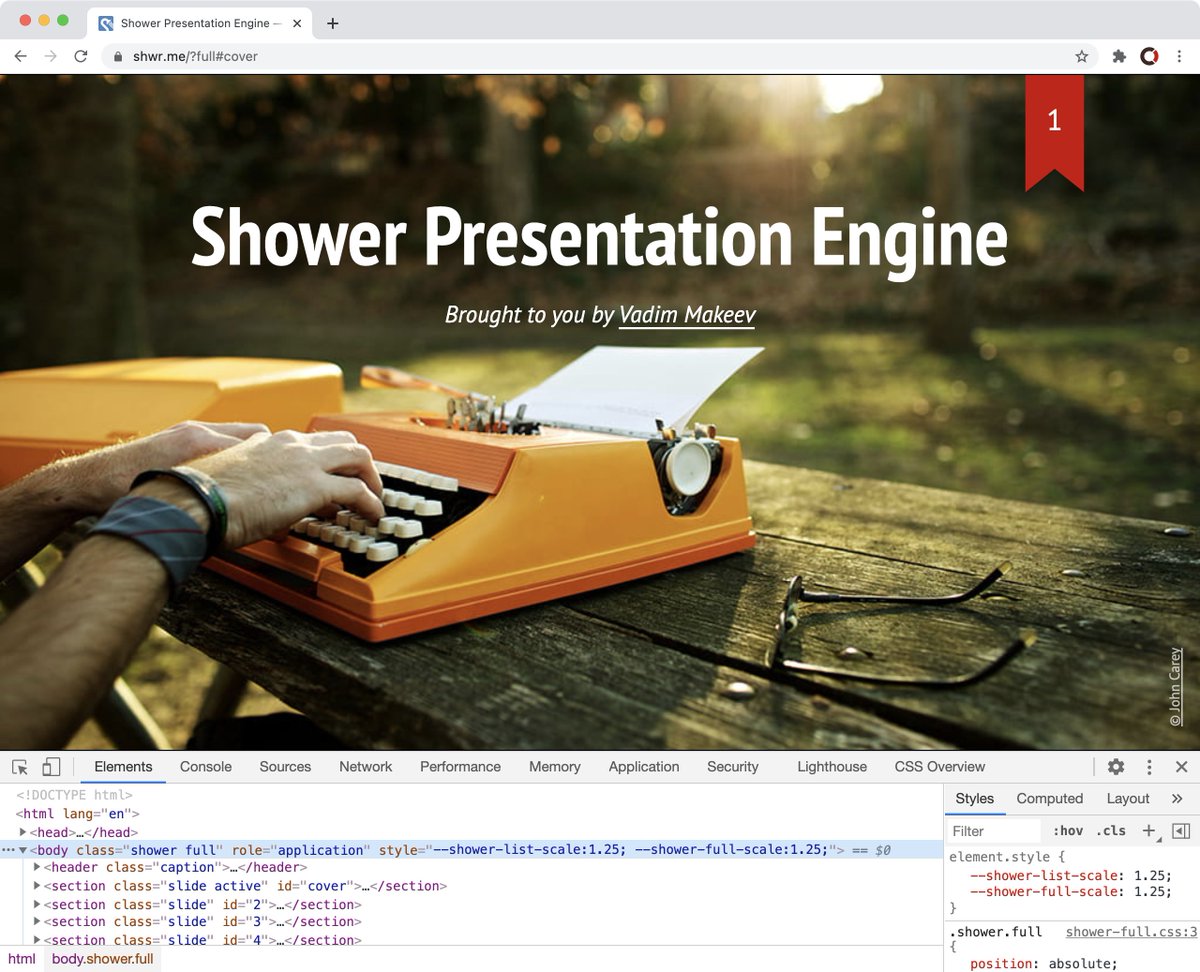
Task: Select the Layout sidebar tab
Action: 1128,798
